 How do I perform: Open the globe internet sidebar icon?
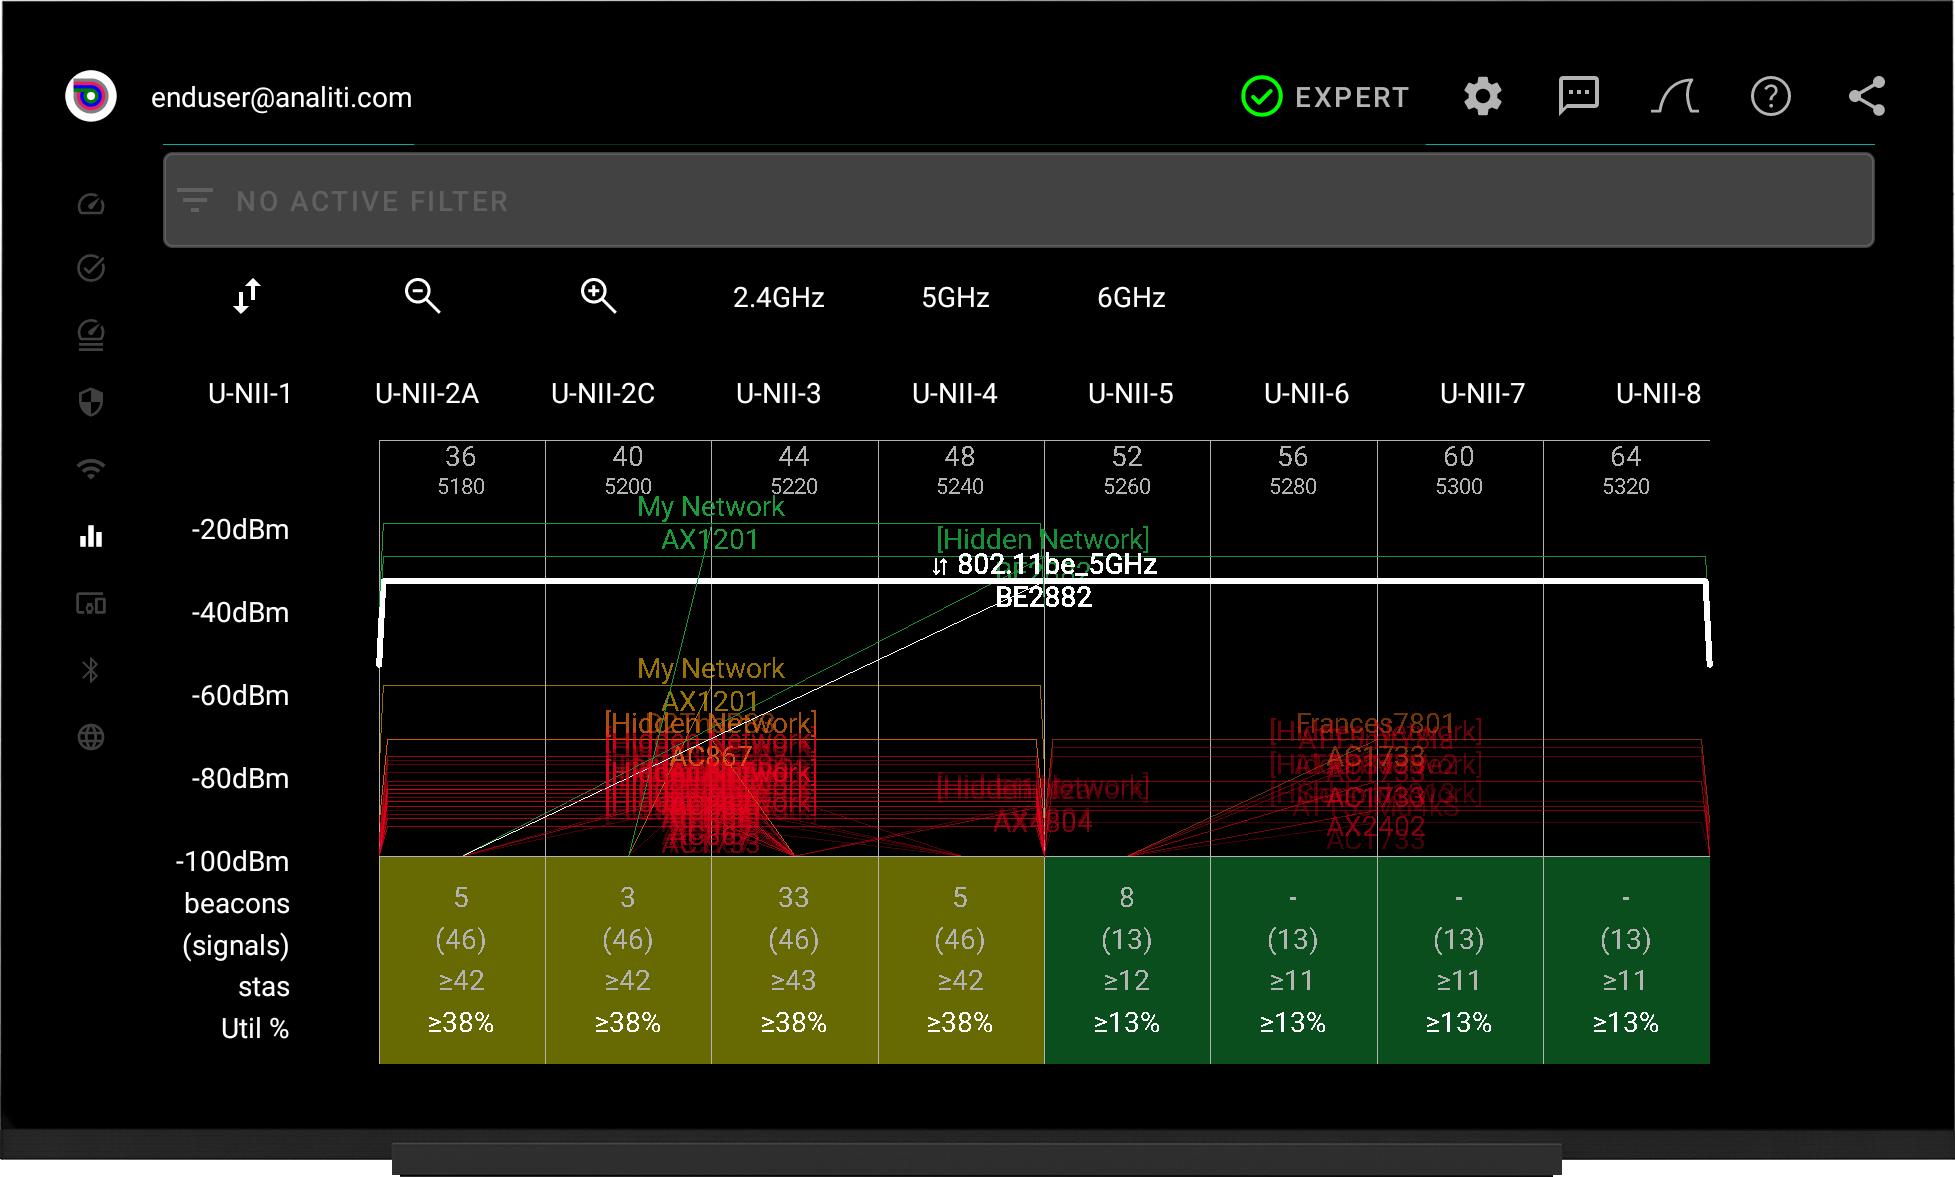91,737
